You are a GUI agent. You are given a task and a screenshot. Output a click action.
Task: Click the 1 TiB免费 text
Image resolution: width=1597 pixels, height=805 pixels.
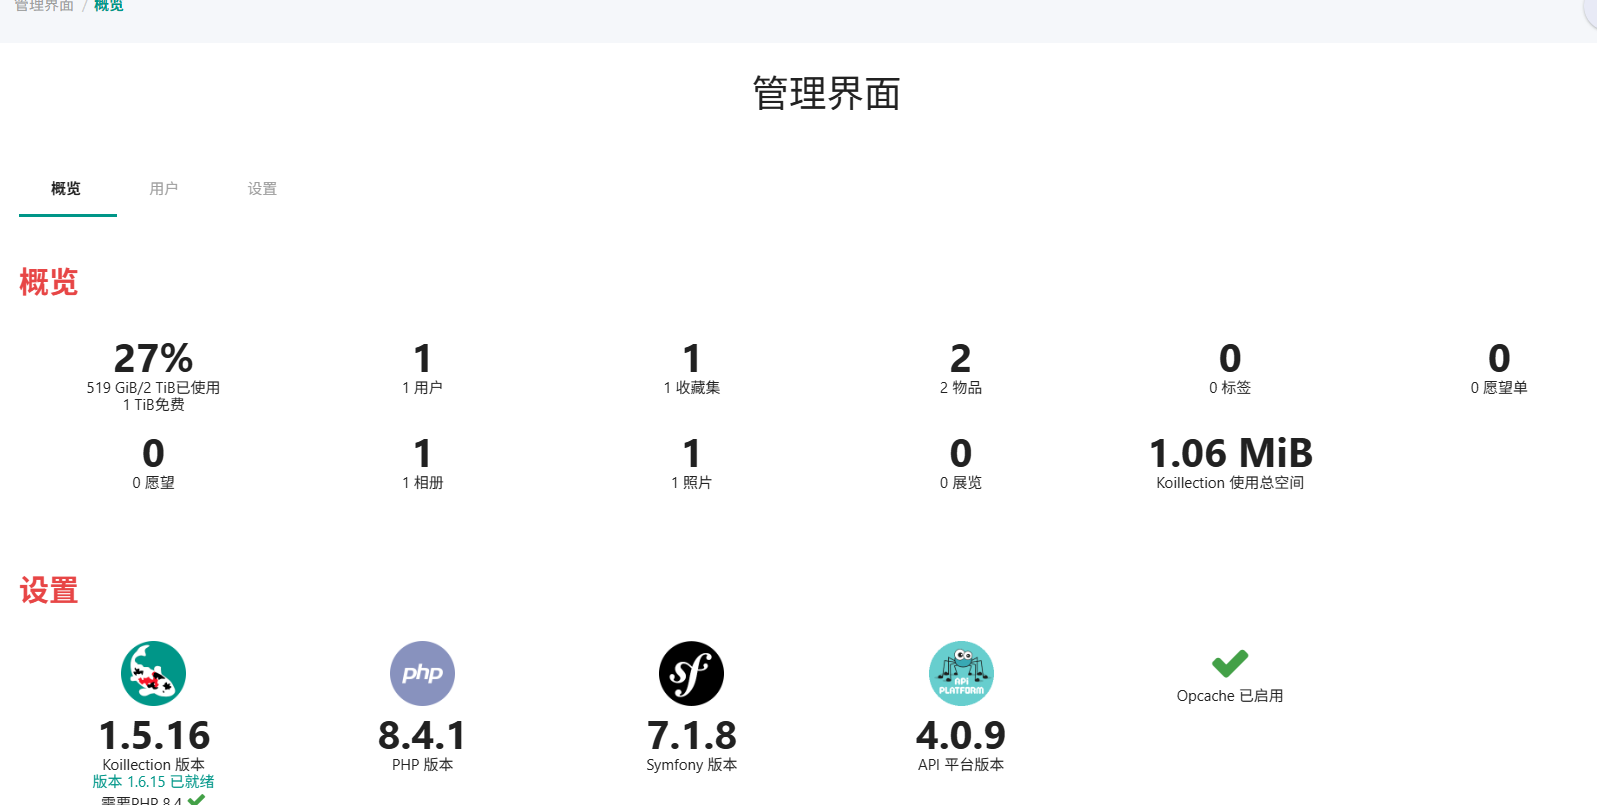[x=153, y=405]
